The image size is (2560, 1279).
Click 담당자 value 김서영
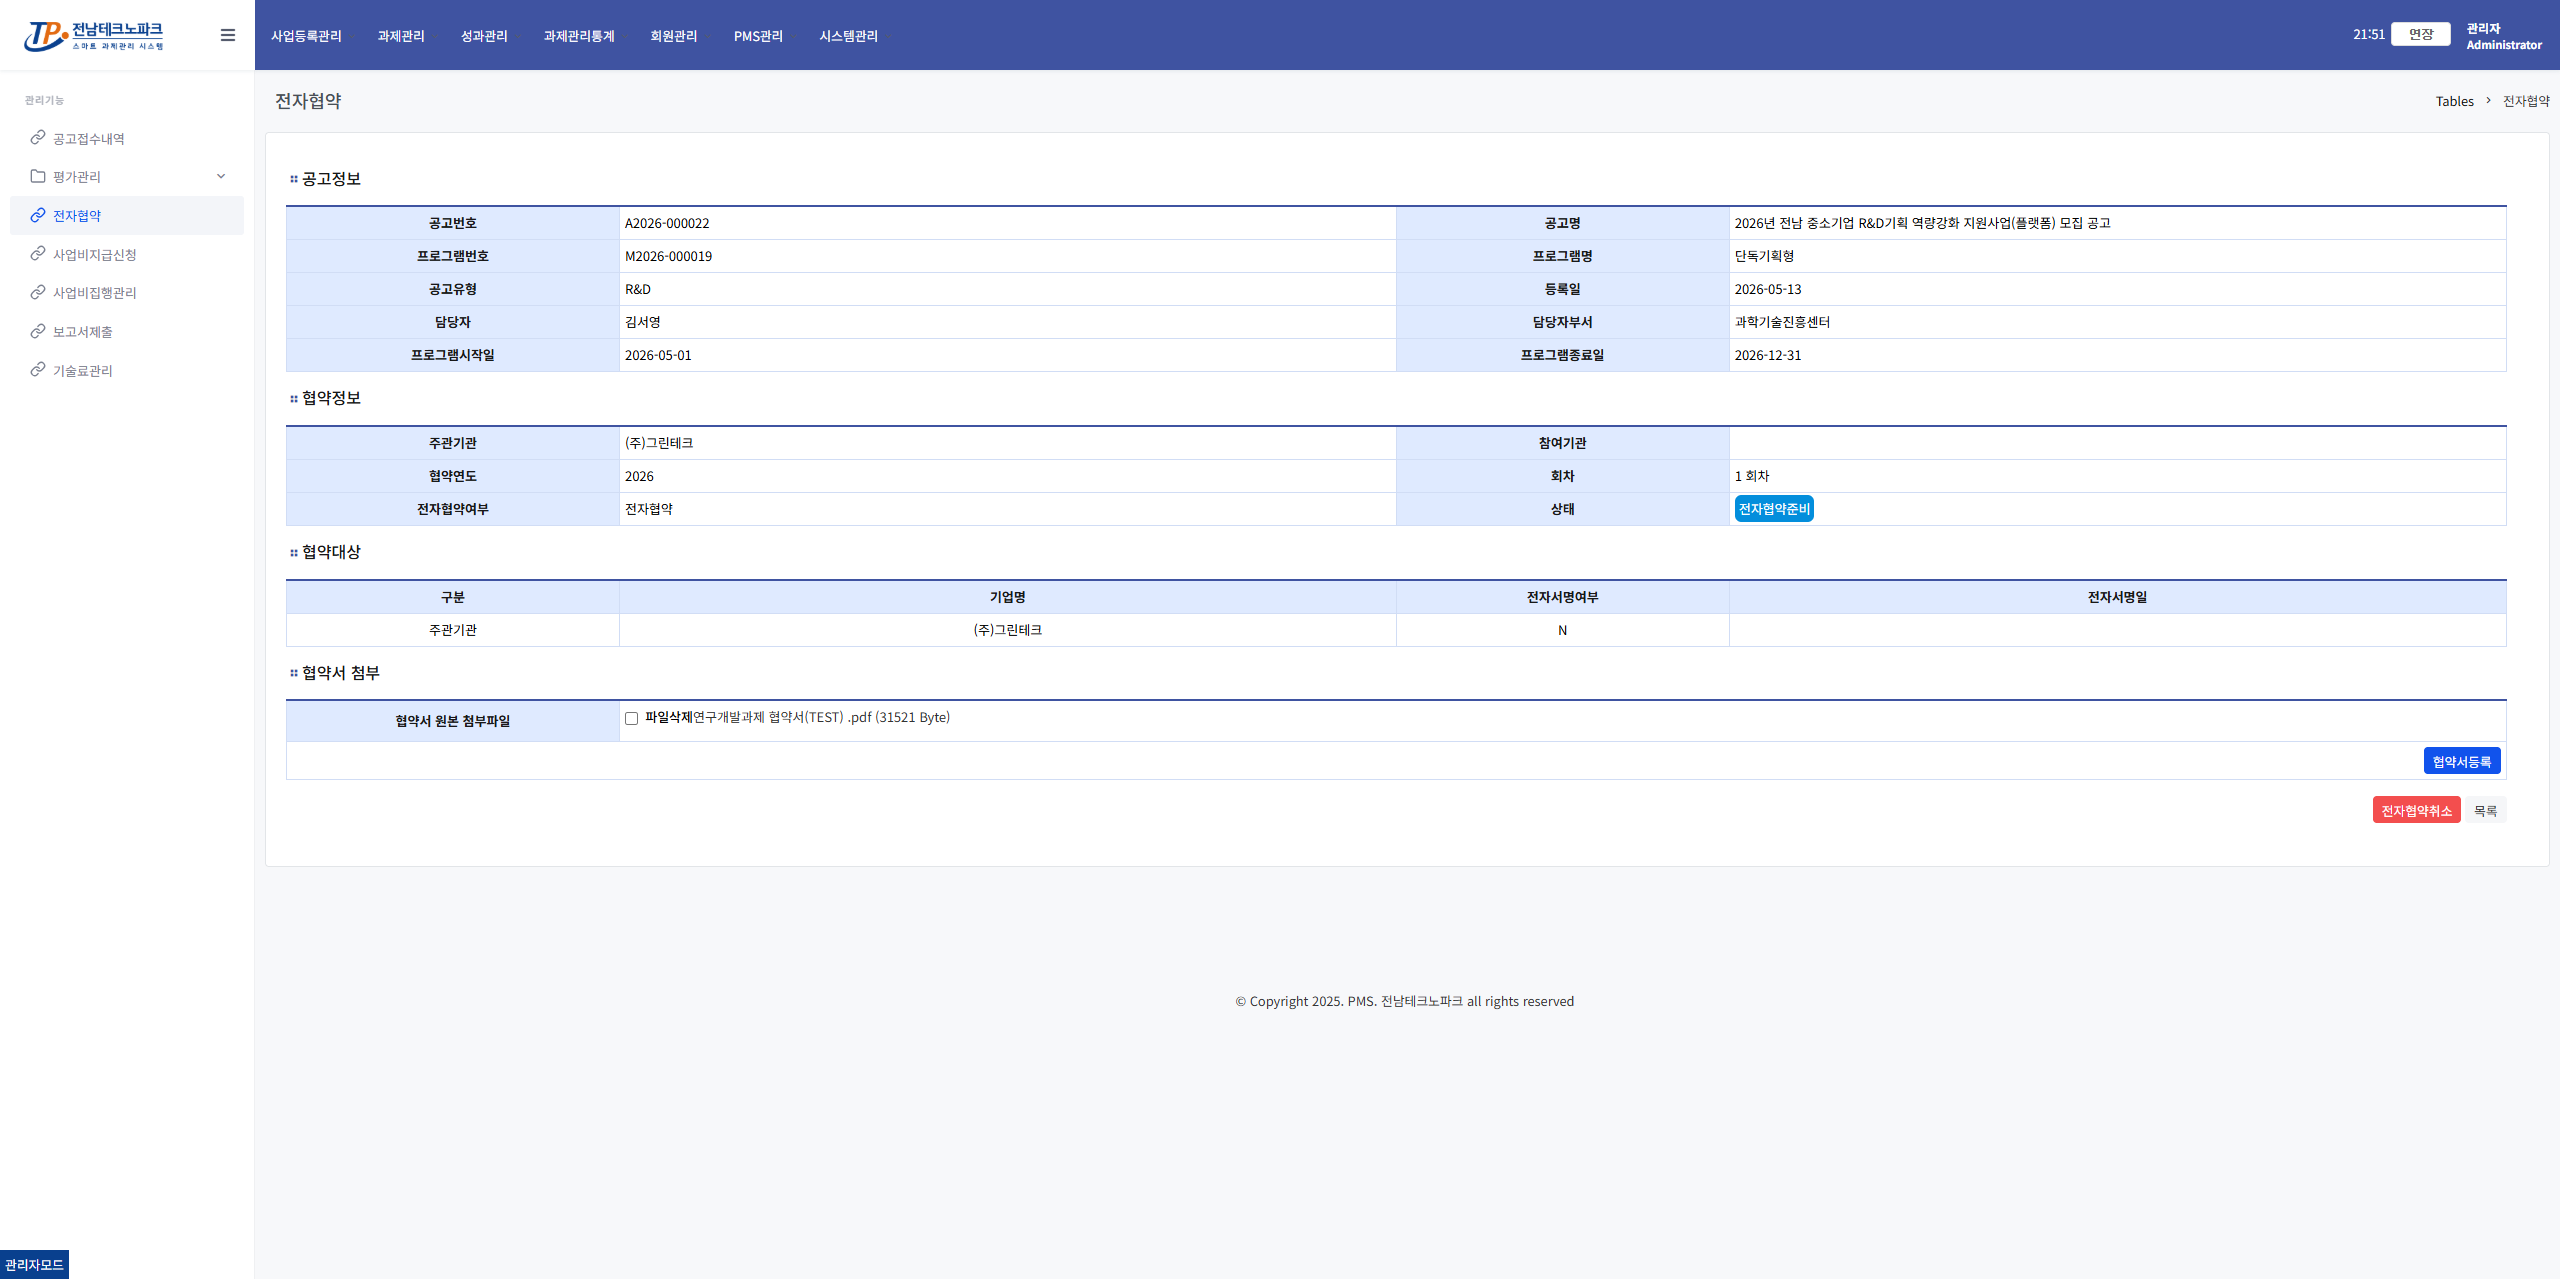coord(643,322)
